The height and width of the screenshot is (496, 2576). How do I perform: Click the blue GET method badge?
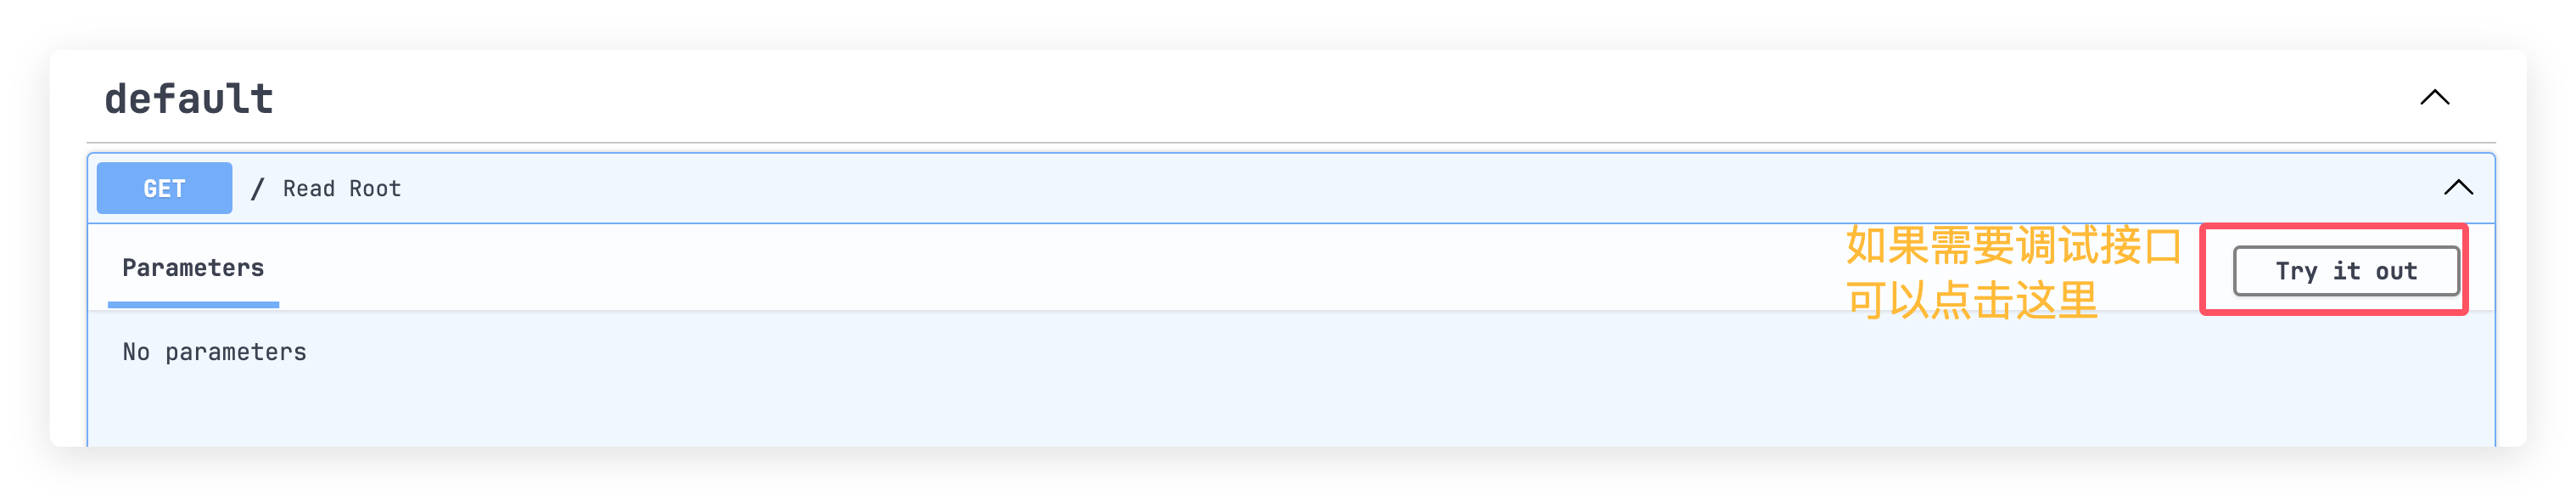click(x=164, y=188)
